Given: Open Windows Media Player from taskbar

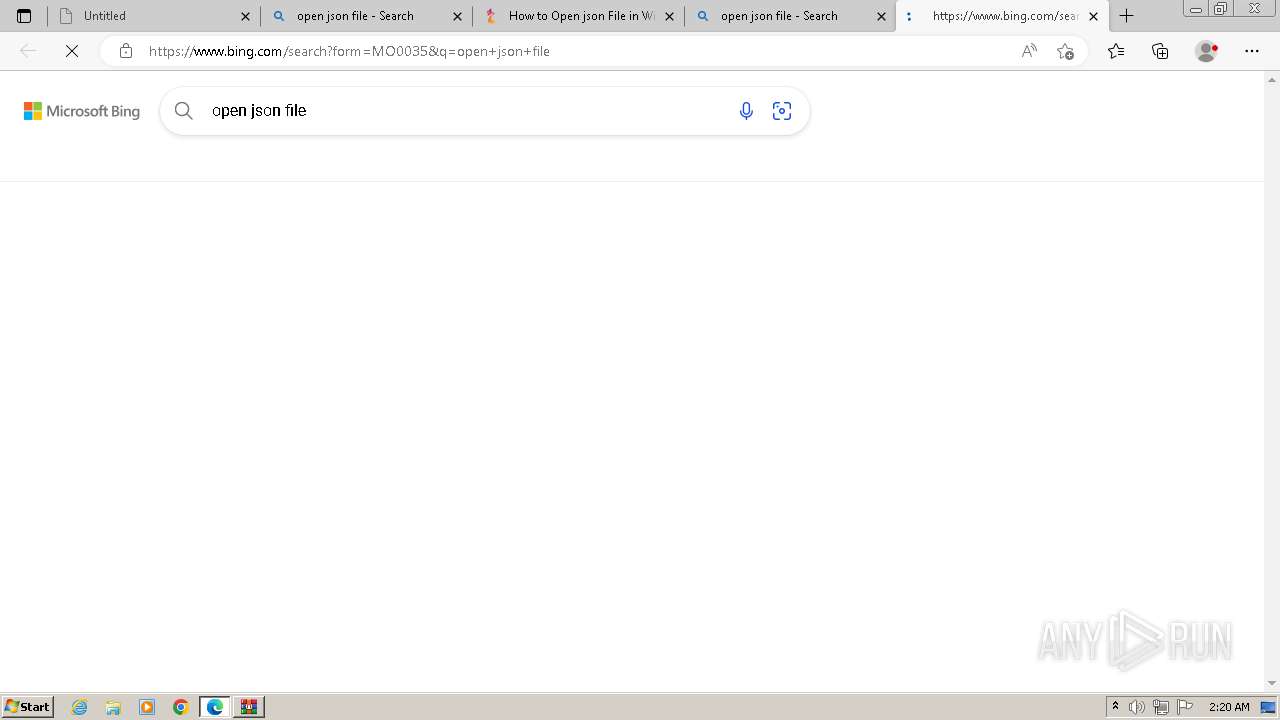Looking at the screenshot, I should tap(147, 707).
